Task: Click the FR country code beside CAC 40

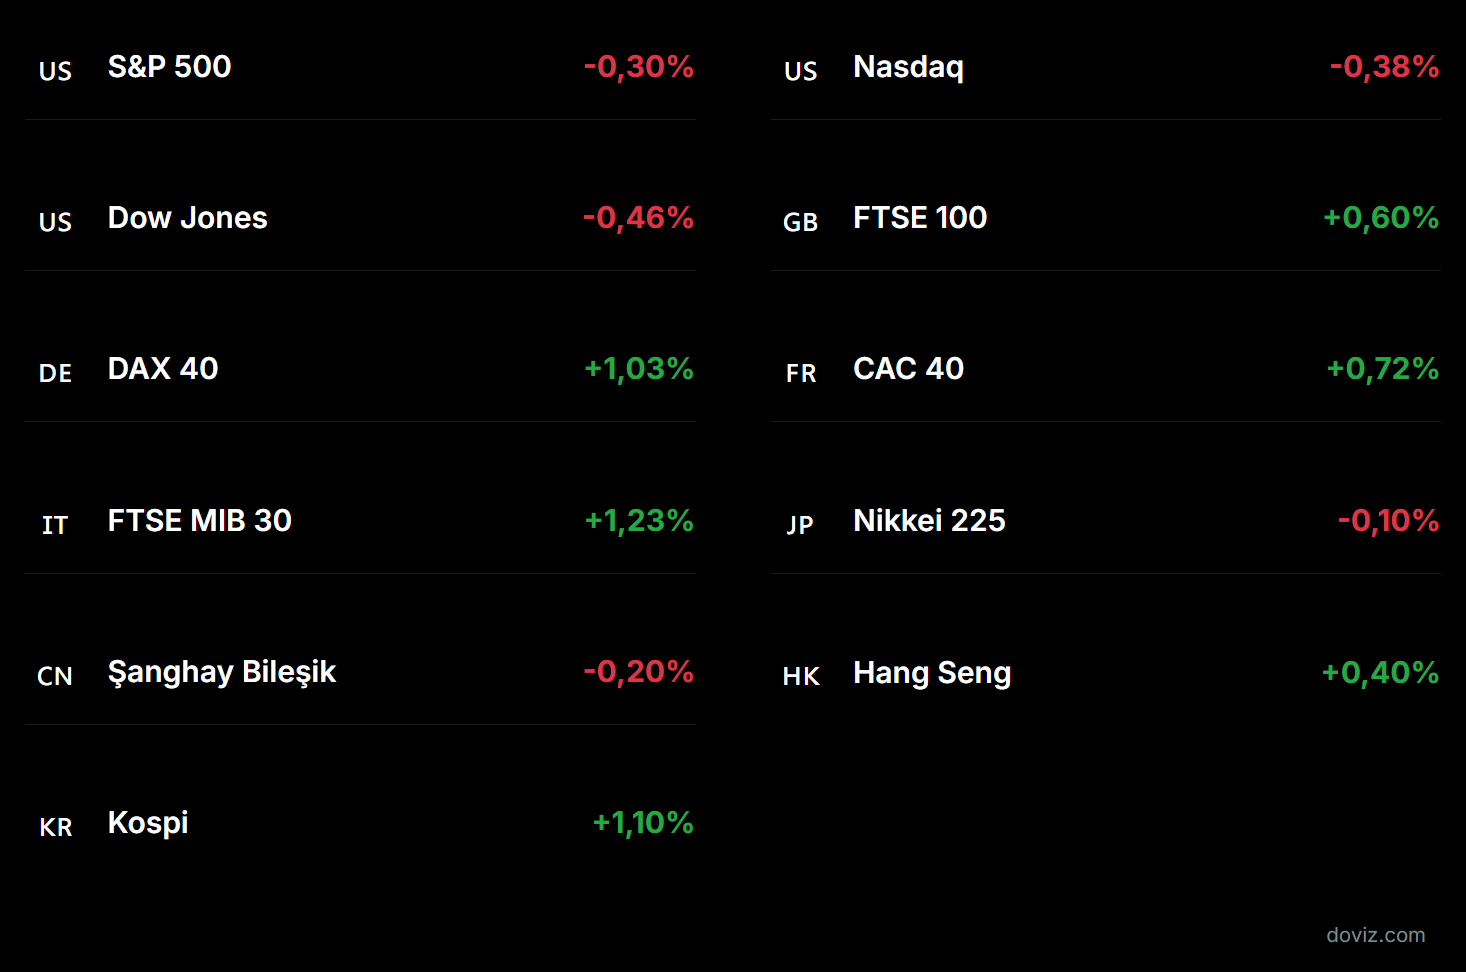Action: [800, 373]
